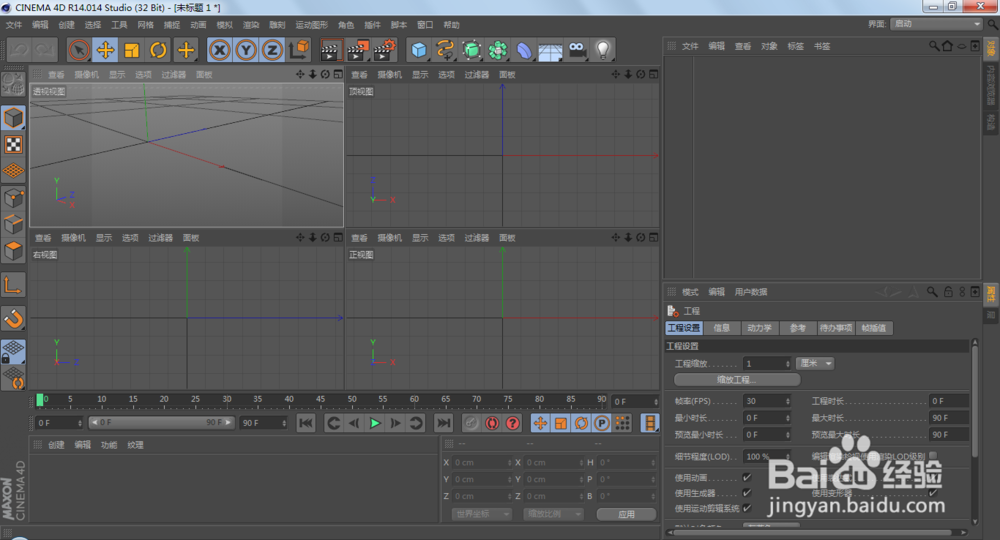
Task: Step the 最小时长 value spinner
Action: (788, 418)
